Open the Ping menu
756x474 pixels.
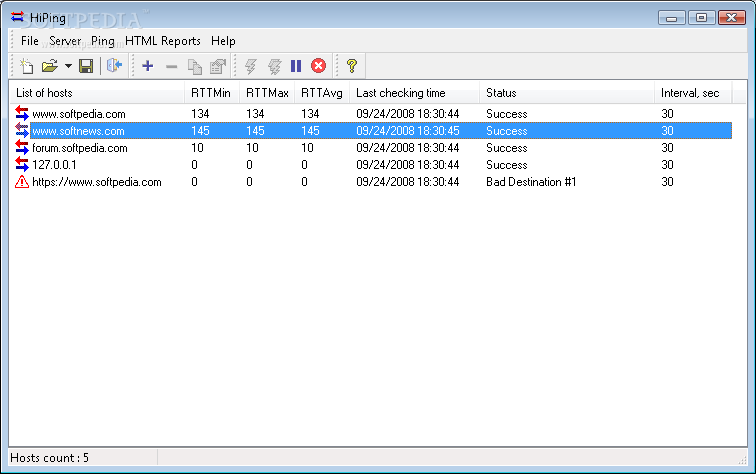tap(103, 41)
